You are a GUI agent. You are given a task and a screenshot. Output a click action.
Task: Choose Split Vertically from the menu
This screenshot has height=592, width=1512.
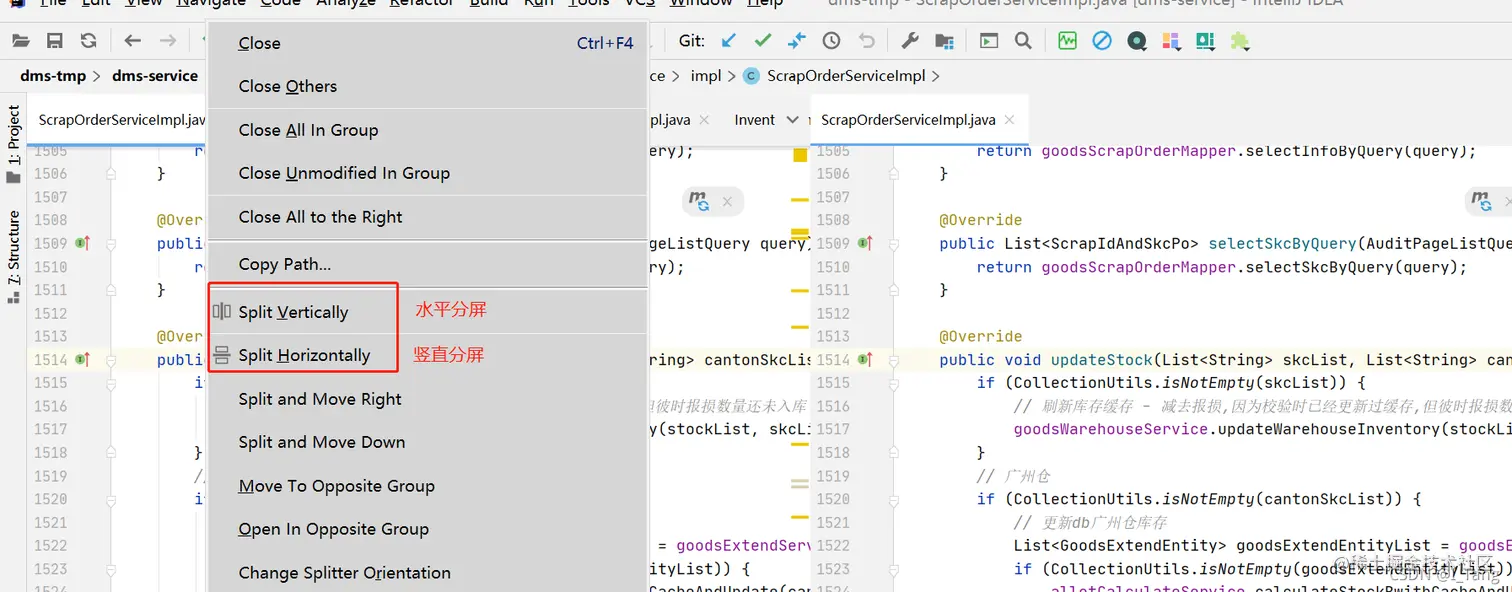click(x=427, y=312)
